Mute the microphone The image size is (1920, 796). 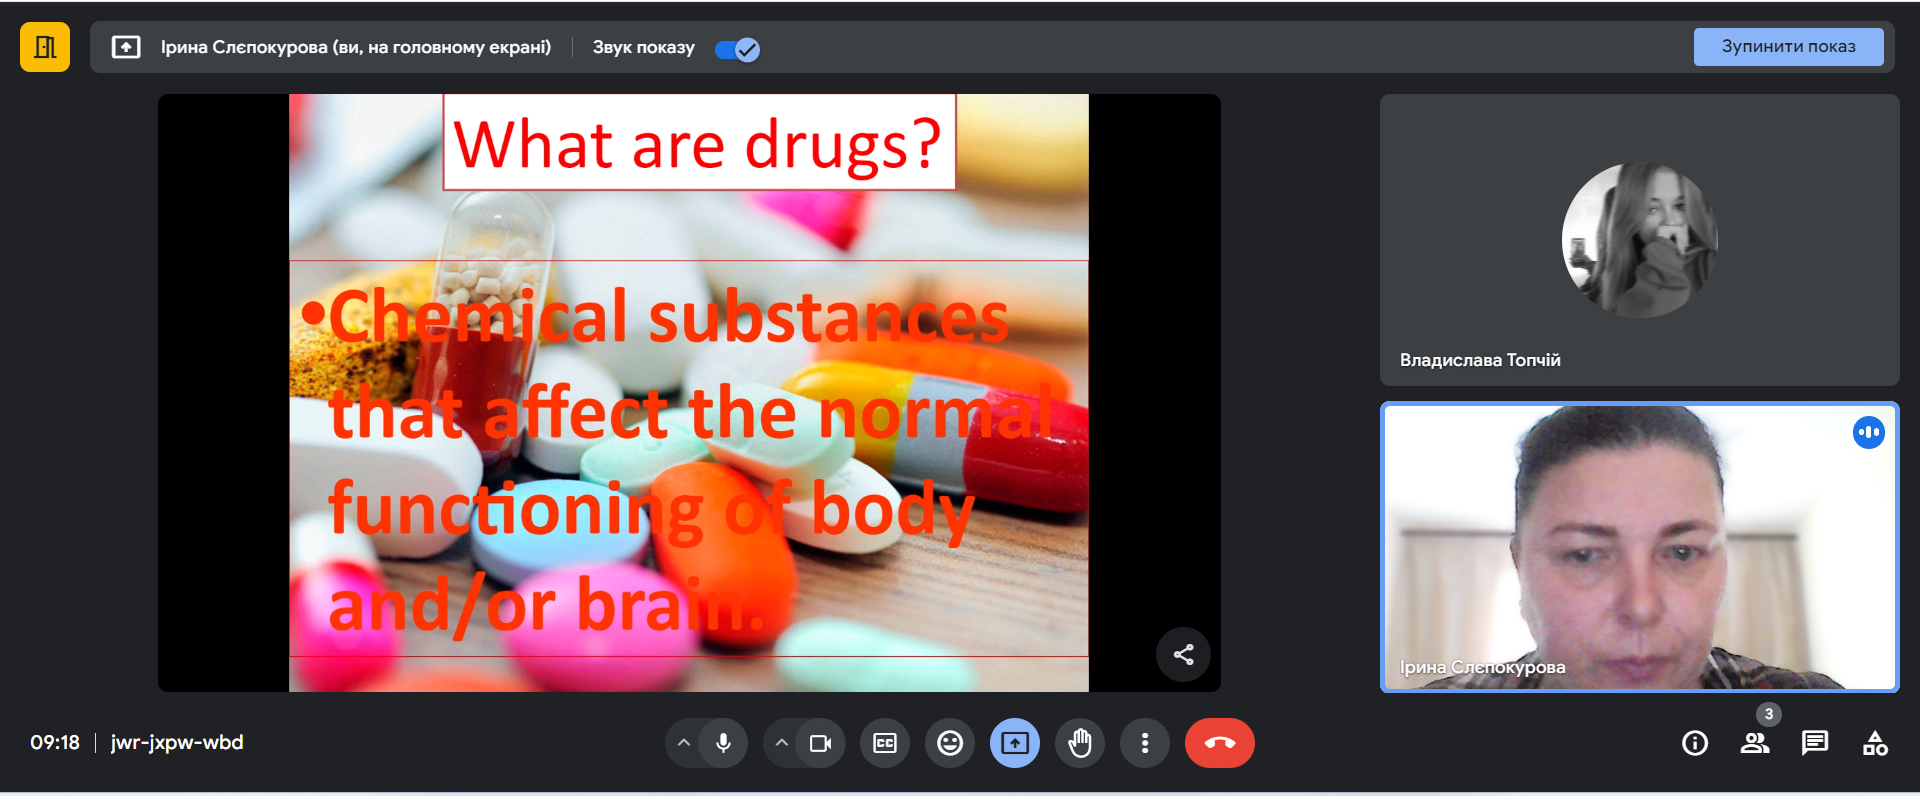[723, 743]
